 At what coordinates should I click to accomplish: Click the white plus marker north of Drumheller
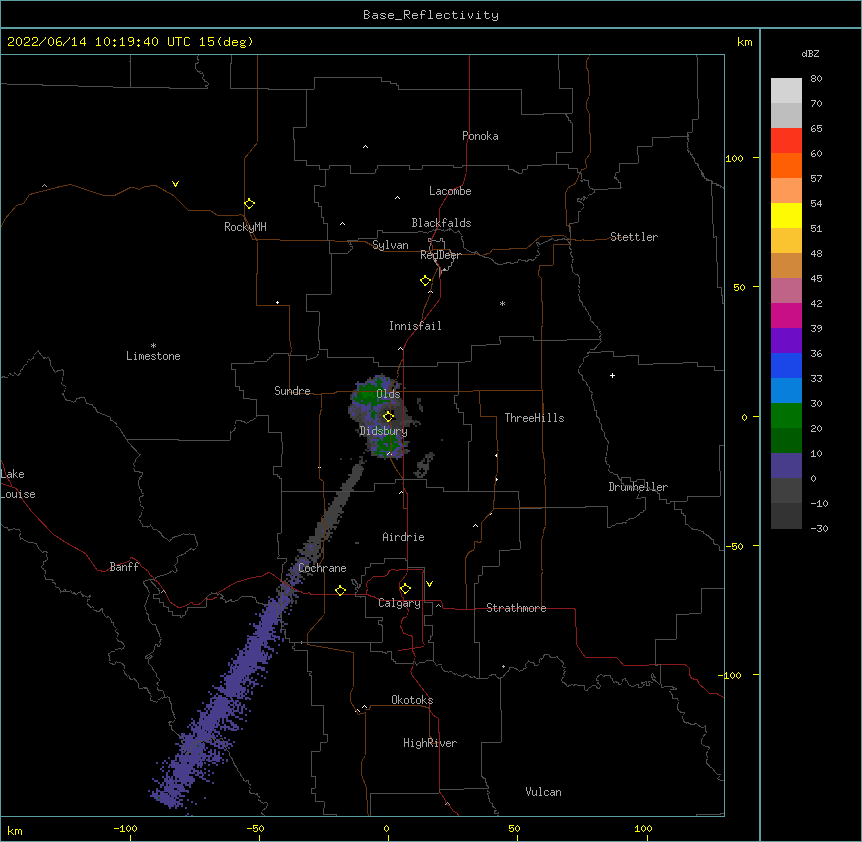pyautogui.click(x=612, y=375)
